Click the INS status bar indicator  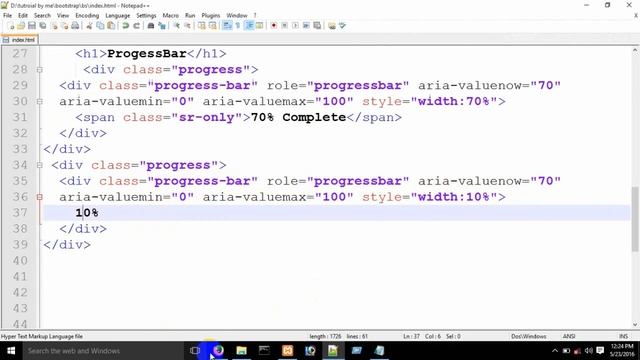(623, 337)
